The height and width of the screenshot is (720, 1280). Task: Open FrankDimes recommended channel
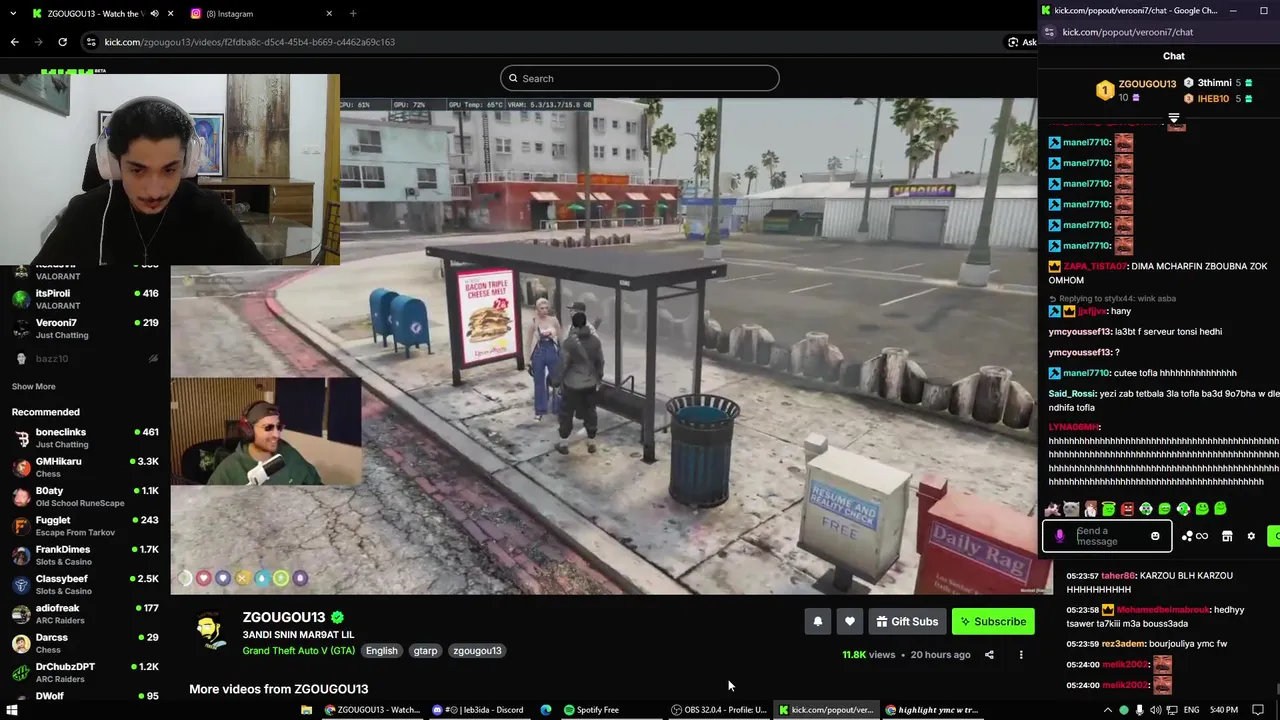pos(85,555)
